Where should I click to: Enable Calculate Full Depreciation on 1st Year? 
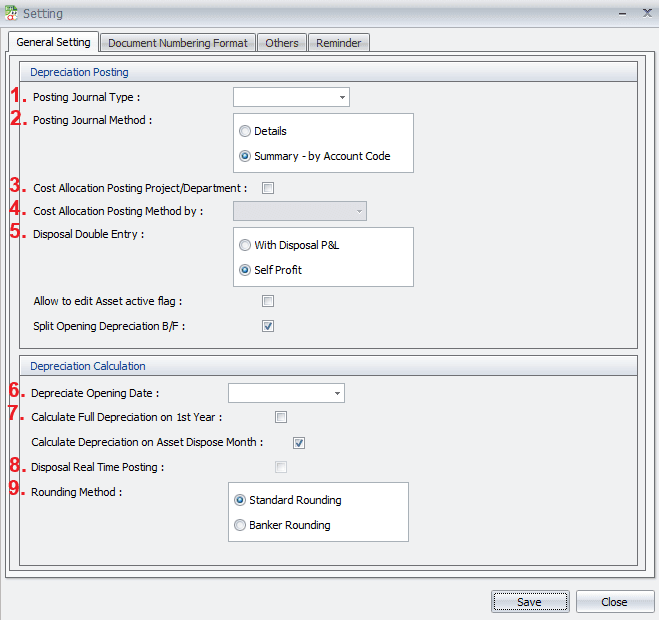[x=281, y=417]
